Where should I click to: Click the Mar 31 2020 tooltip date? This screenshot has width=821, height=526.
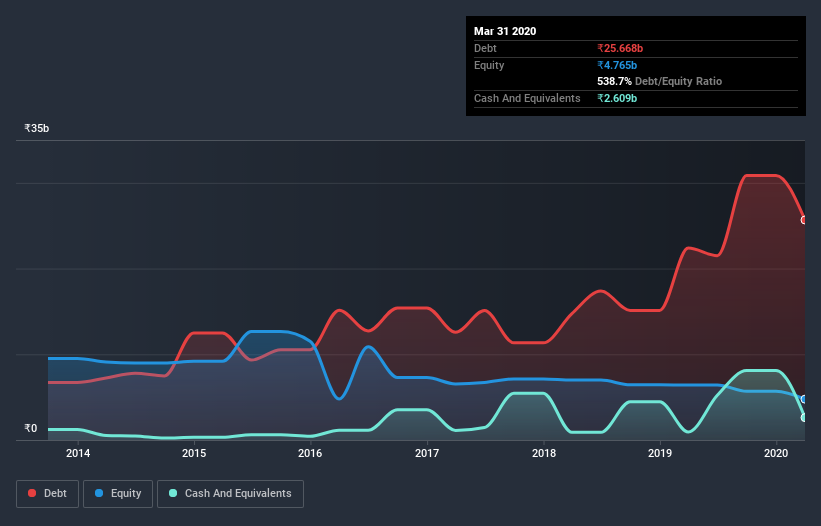pyautogui.click(x=505, y=31)
